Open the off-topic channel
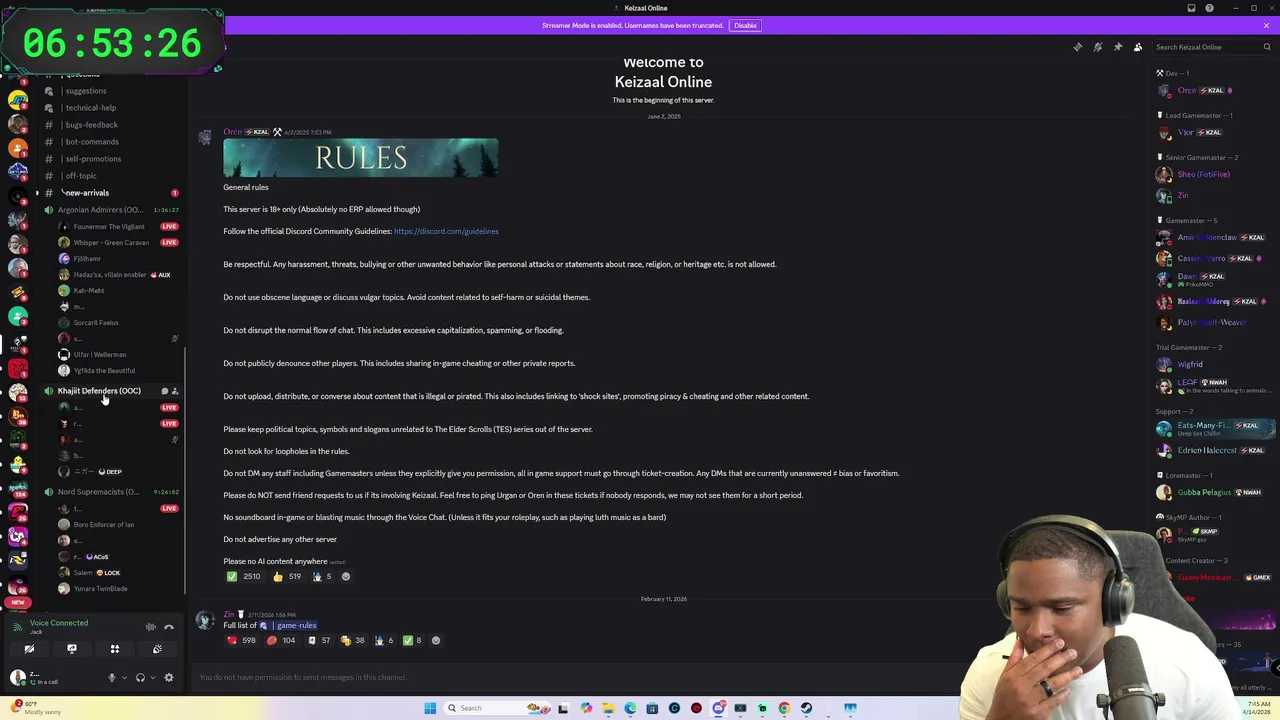The height and width of the screenshot is (720, 1280). pyautogui.click(x=81, y=176)
